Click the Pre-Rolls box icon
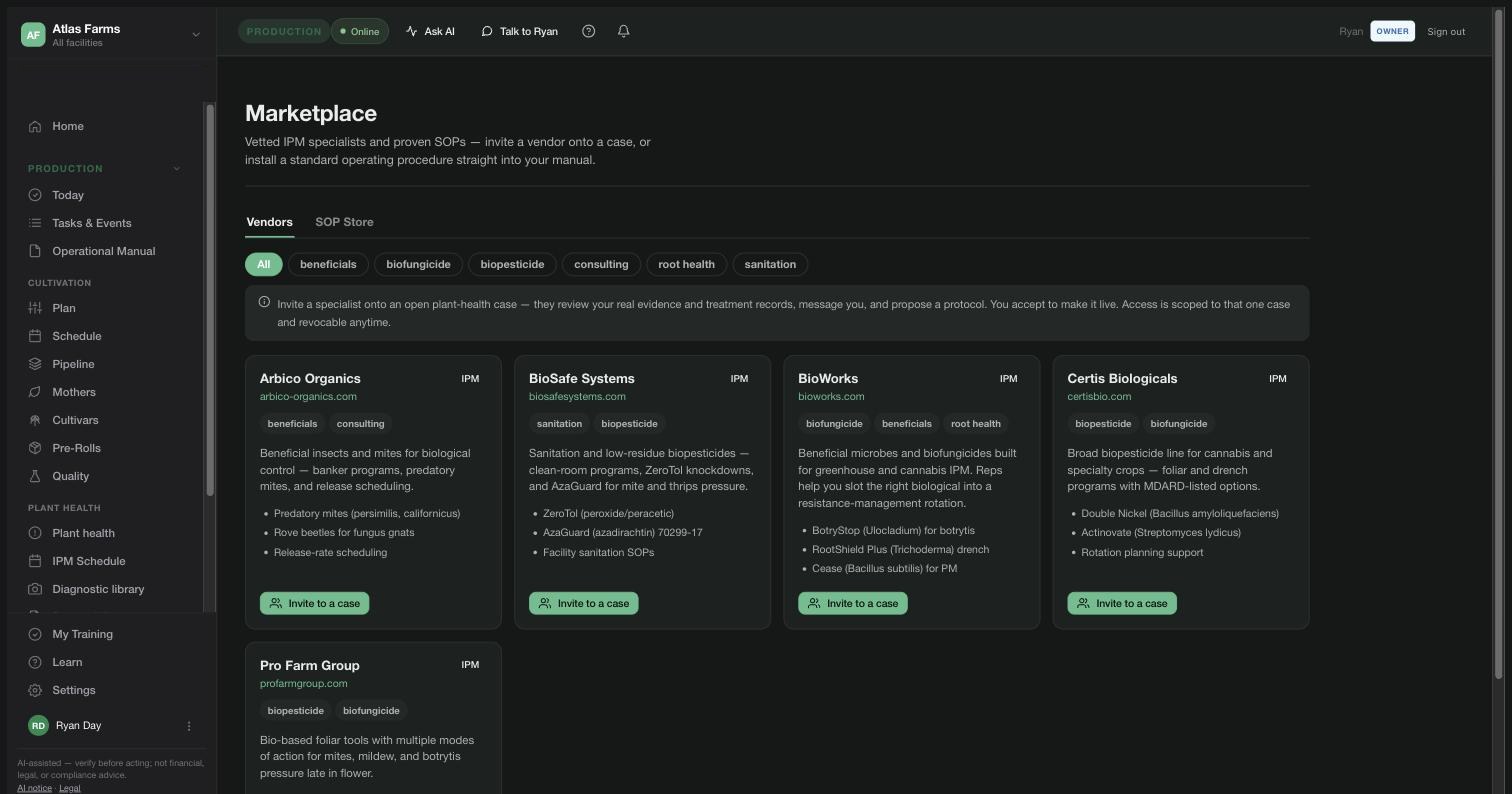Screen dimensions: 1512x794 click(x=35, y=448)
